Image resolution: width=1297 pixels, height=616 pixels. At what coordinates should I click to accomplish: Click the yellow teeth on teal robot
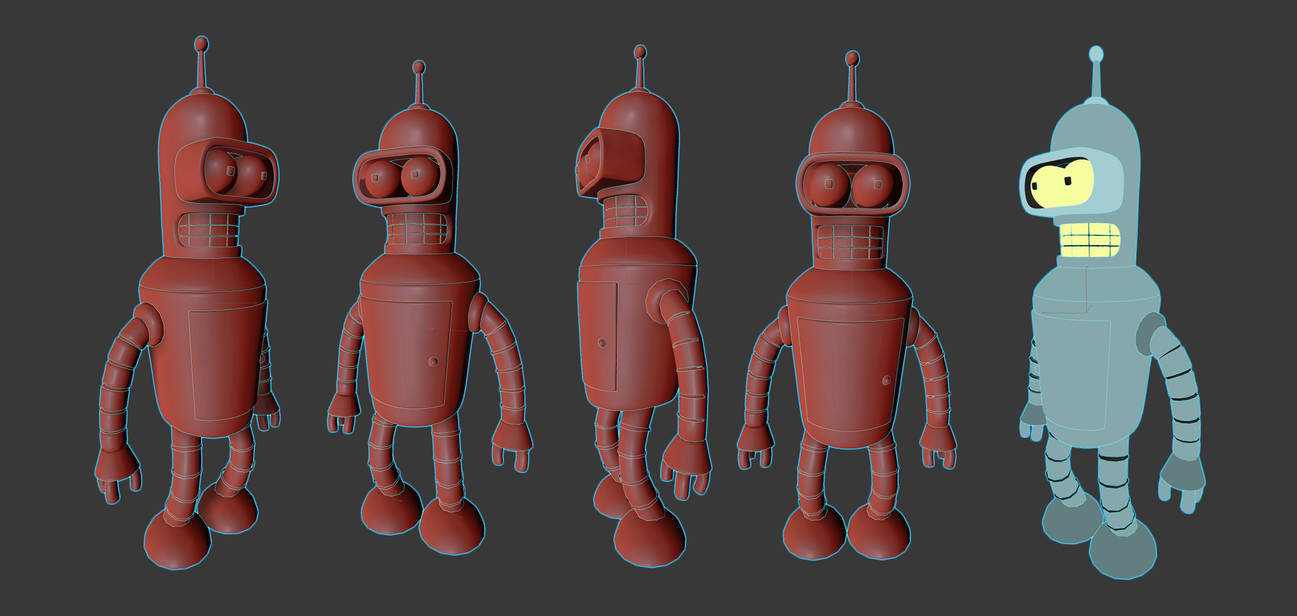[x=1090, y=241]
